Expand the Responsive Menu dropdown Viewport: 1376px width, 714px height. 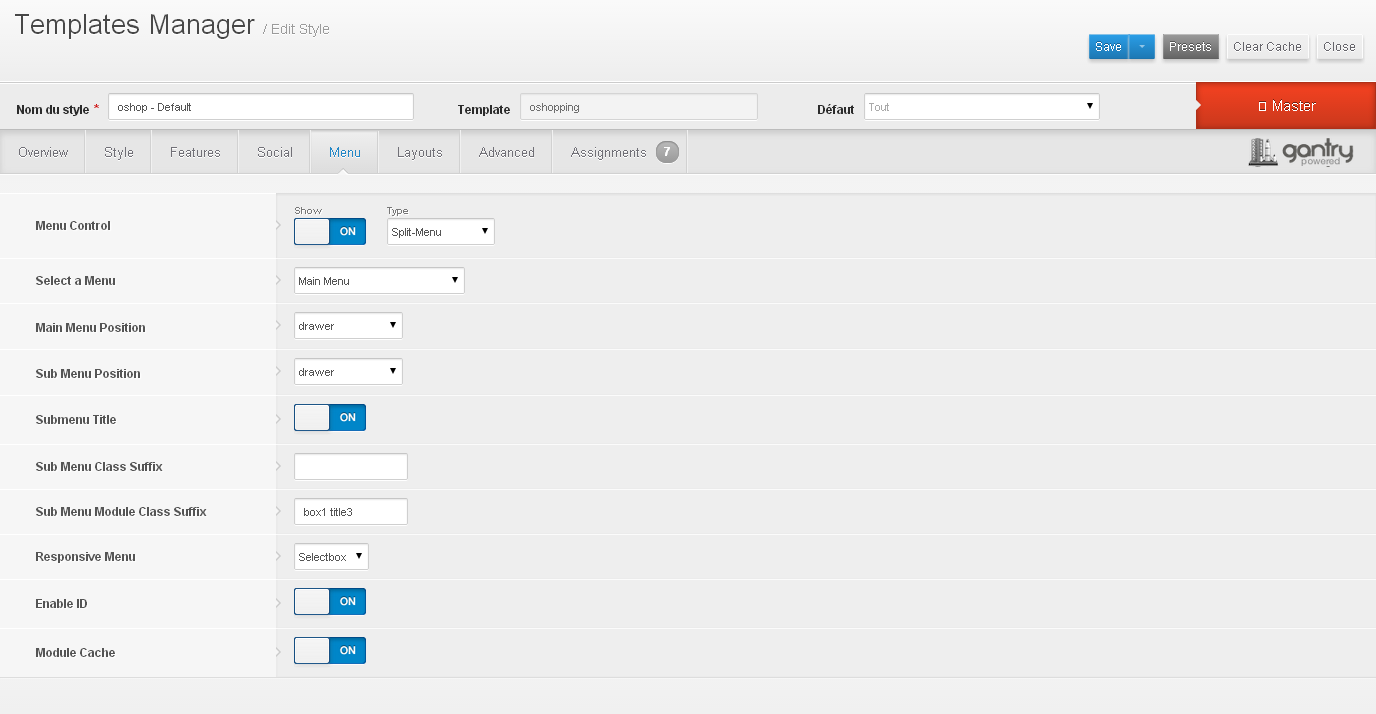click(331, 557)
